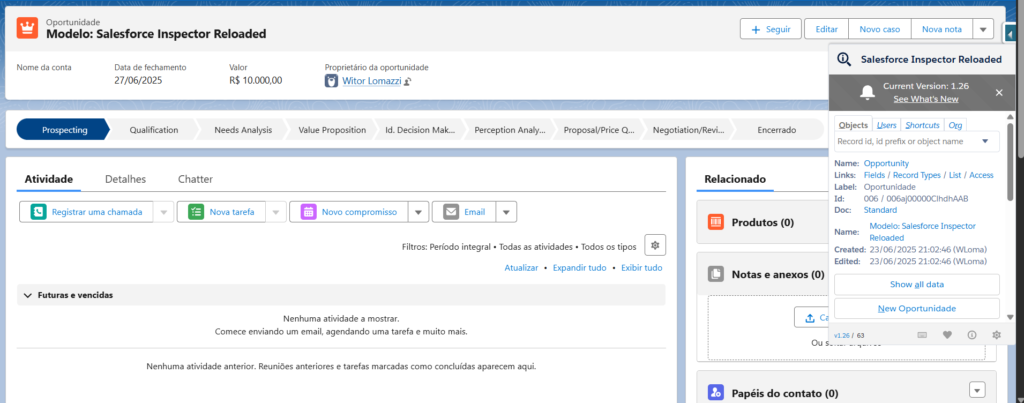Select the Qualification stage
This screenshot has width=1024, height=403.
click(153, 130)
